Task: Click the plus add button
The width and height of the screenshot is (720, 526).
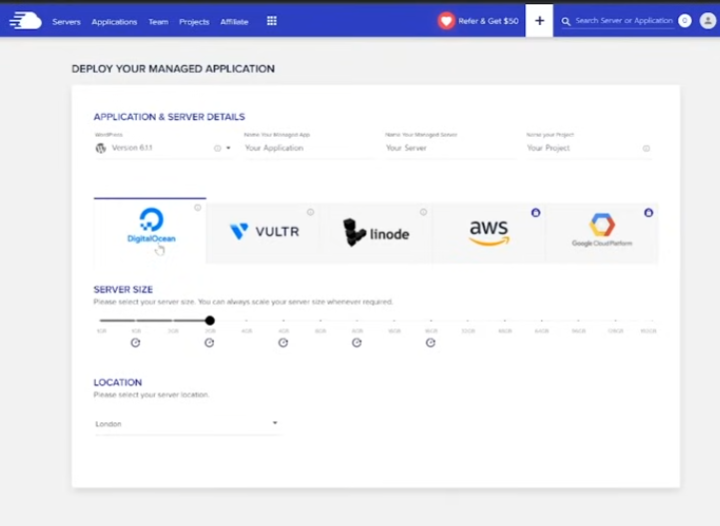Action: point(540,21)
